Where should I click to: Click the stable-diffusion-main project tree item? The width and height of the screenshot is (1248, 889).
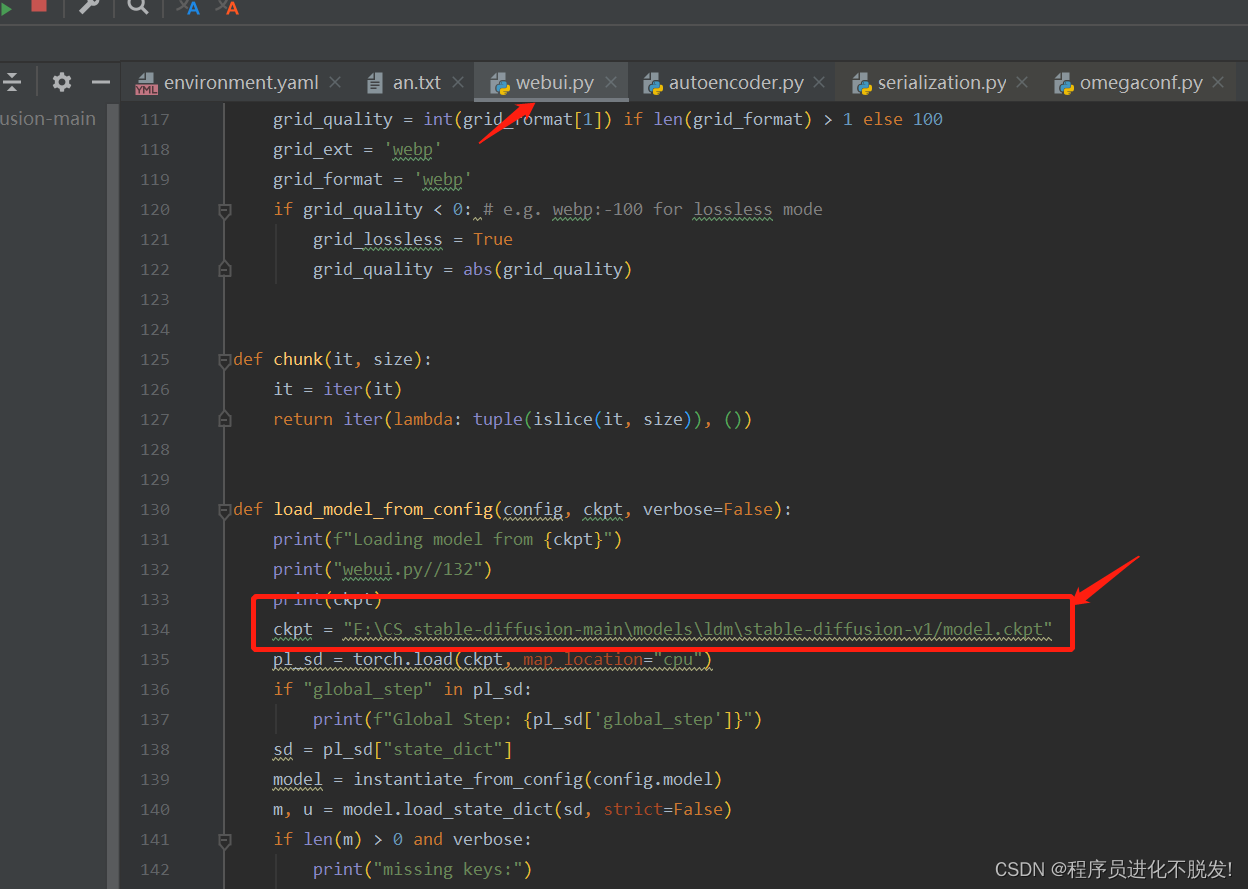48,118
